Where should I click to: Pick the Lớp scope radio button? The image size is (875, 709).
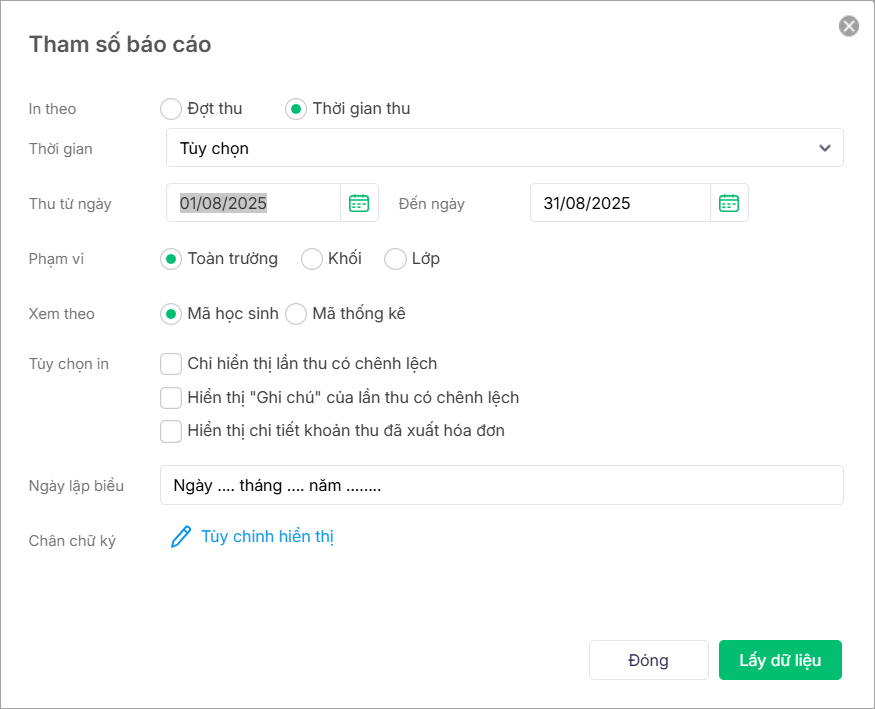395,259
